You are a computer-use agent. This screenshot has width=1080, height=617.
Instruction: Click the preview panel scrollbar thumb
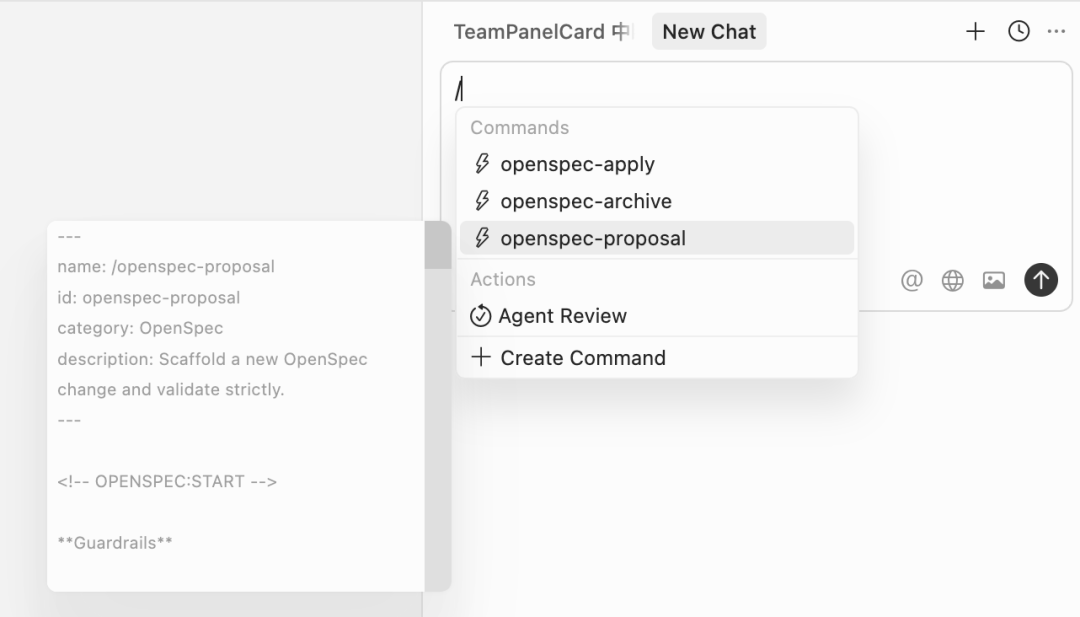pyautogui.click(x=437, y=245)
